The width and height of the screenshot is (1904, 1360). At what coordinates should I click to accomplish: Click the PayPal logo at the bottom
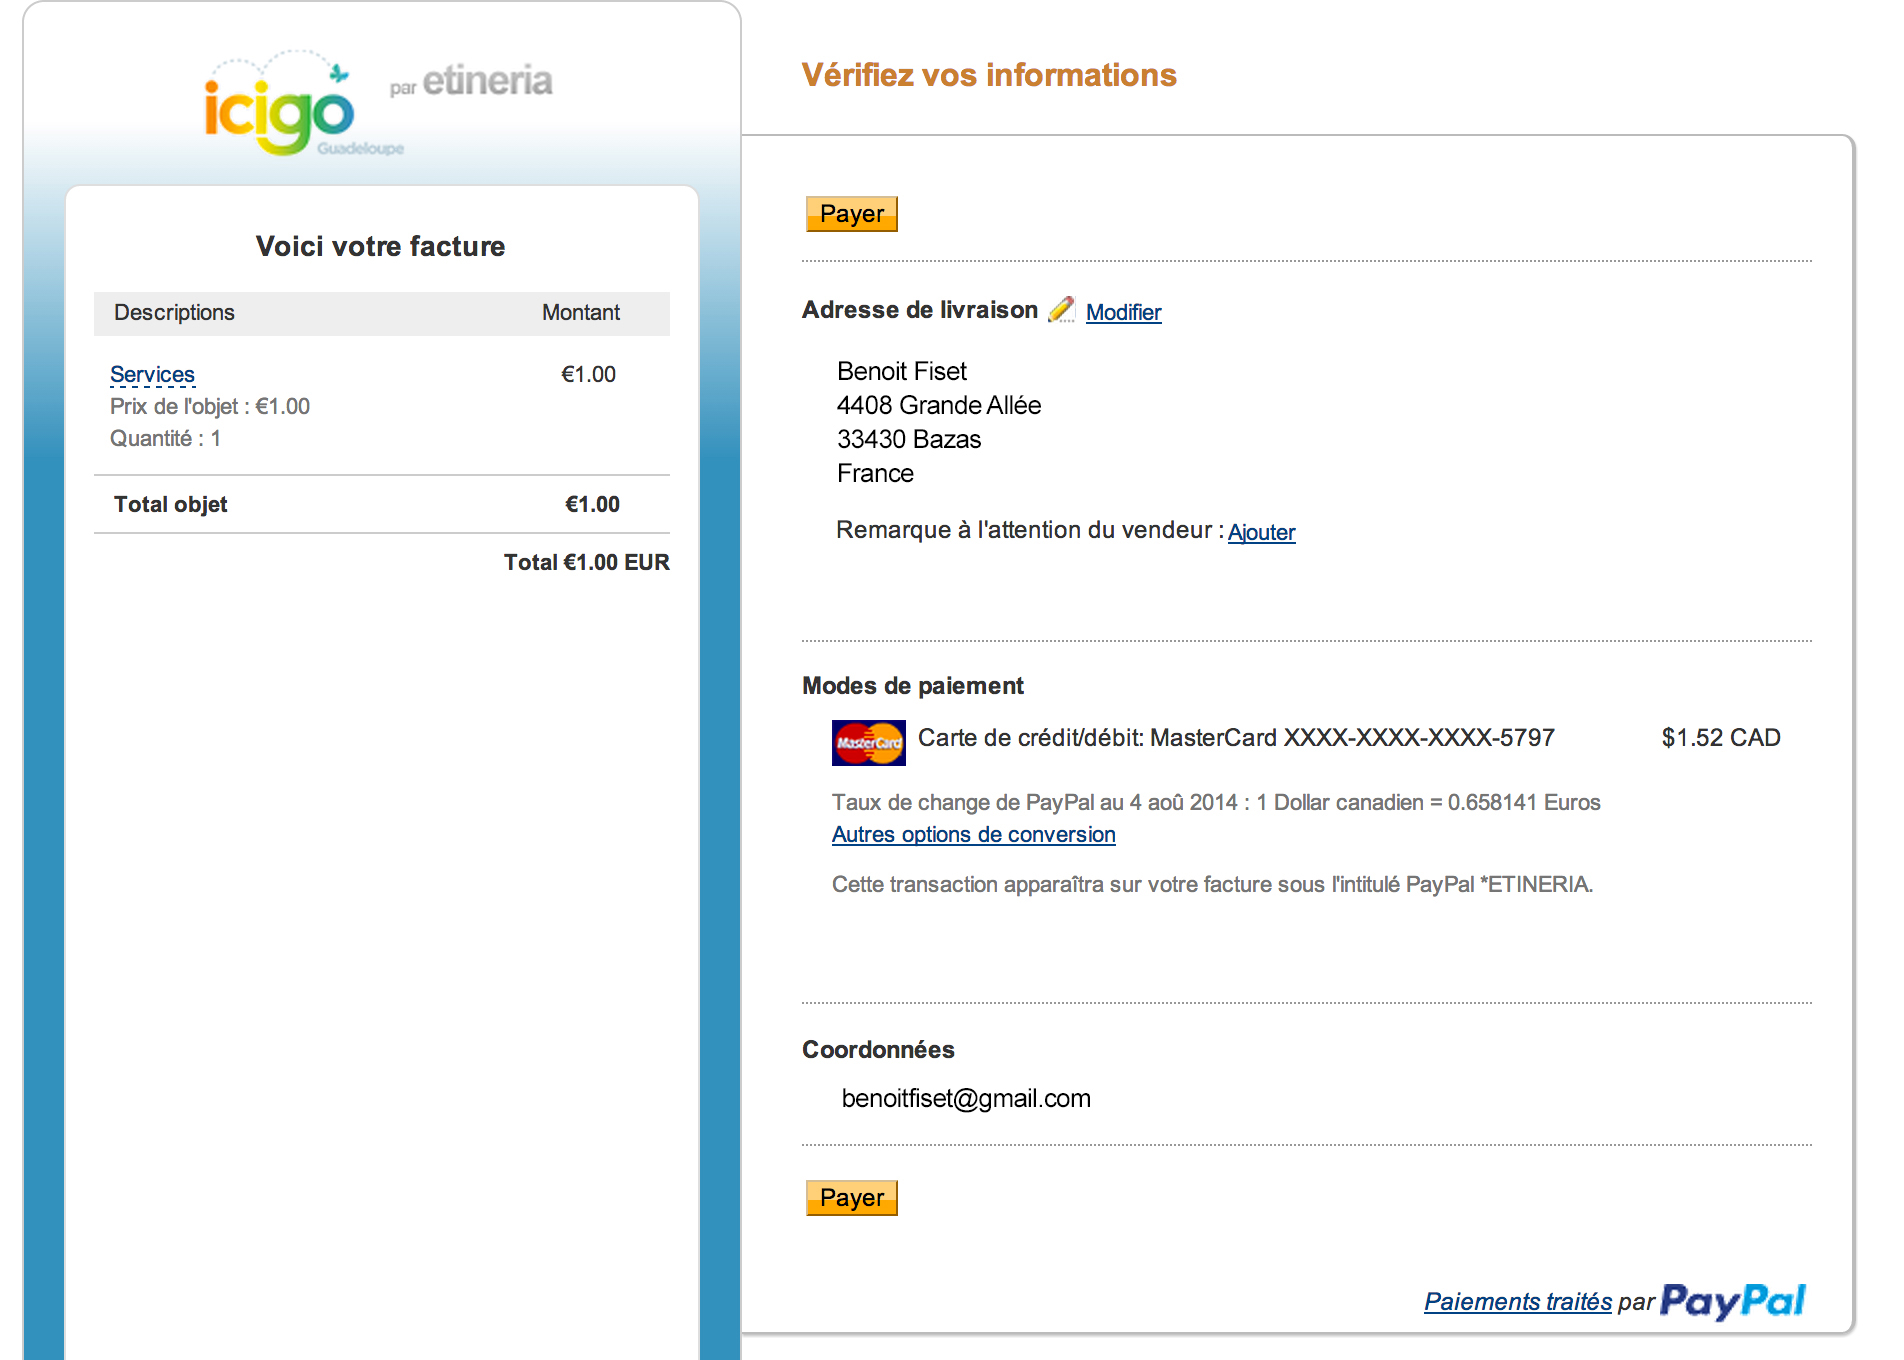(x=1733, y=1300)
